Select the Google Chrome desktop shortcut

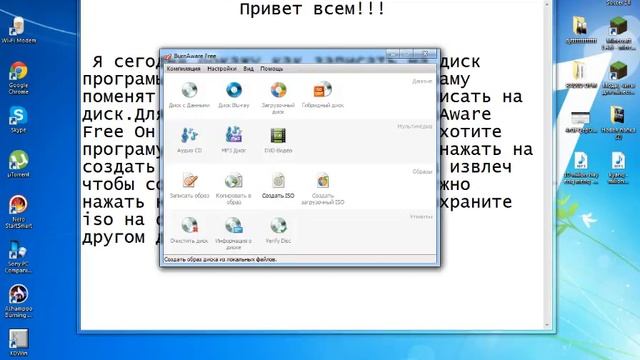click(18, 78)
